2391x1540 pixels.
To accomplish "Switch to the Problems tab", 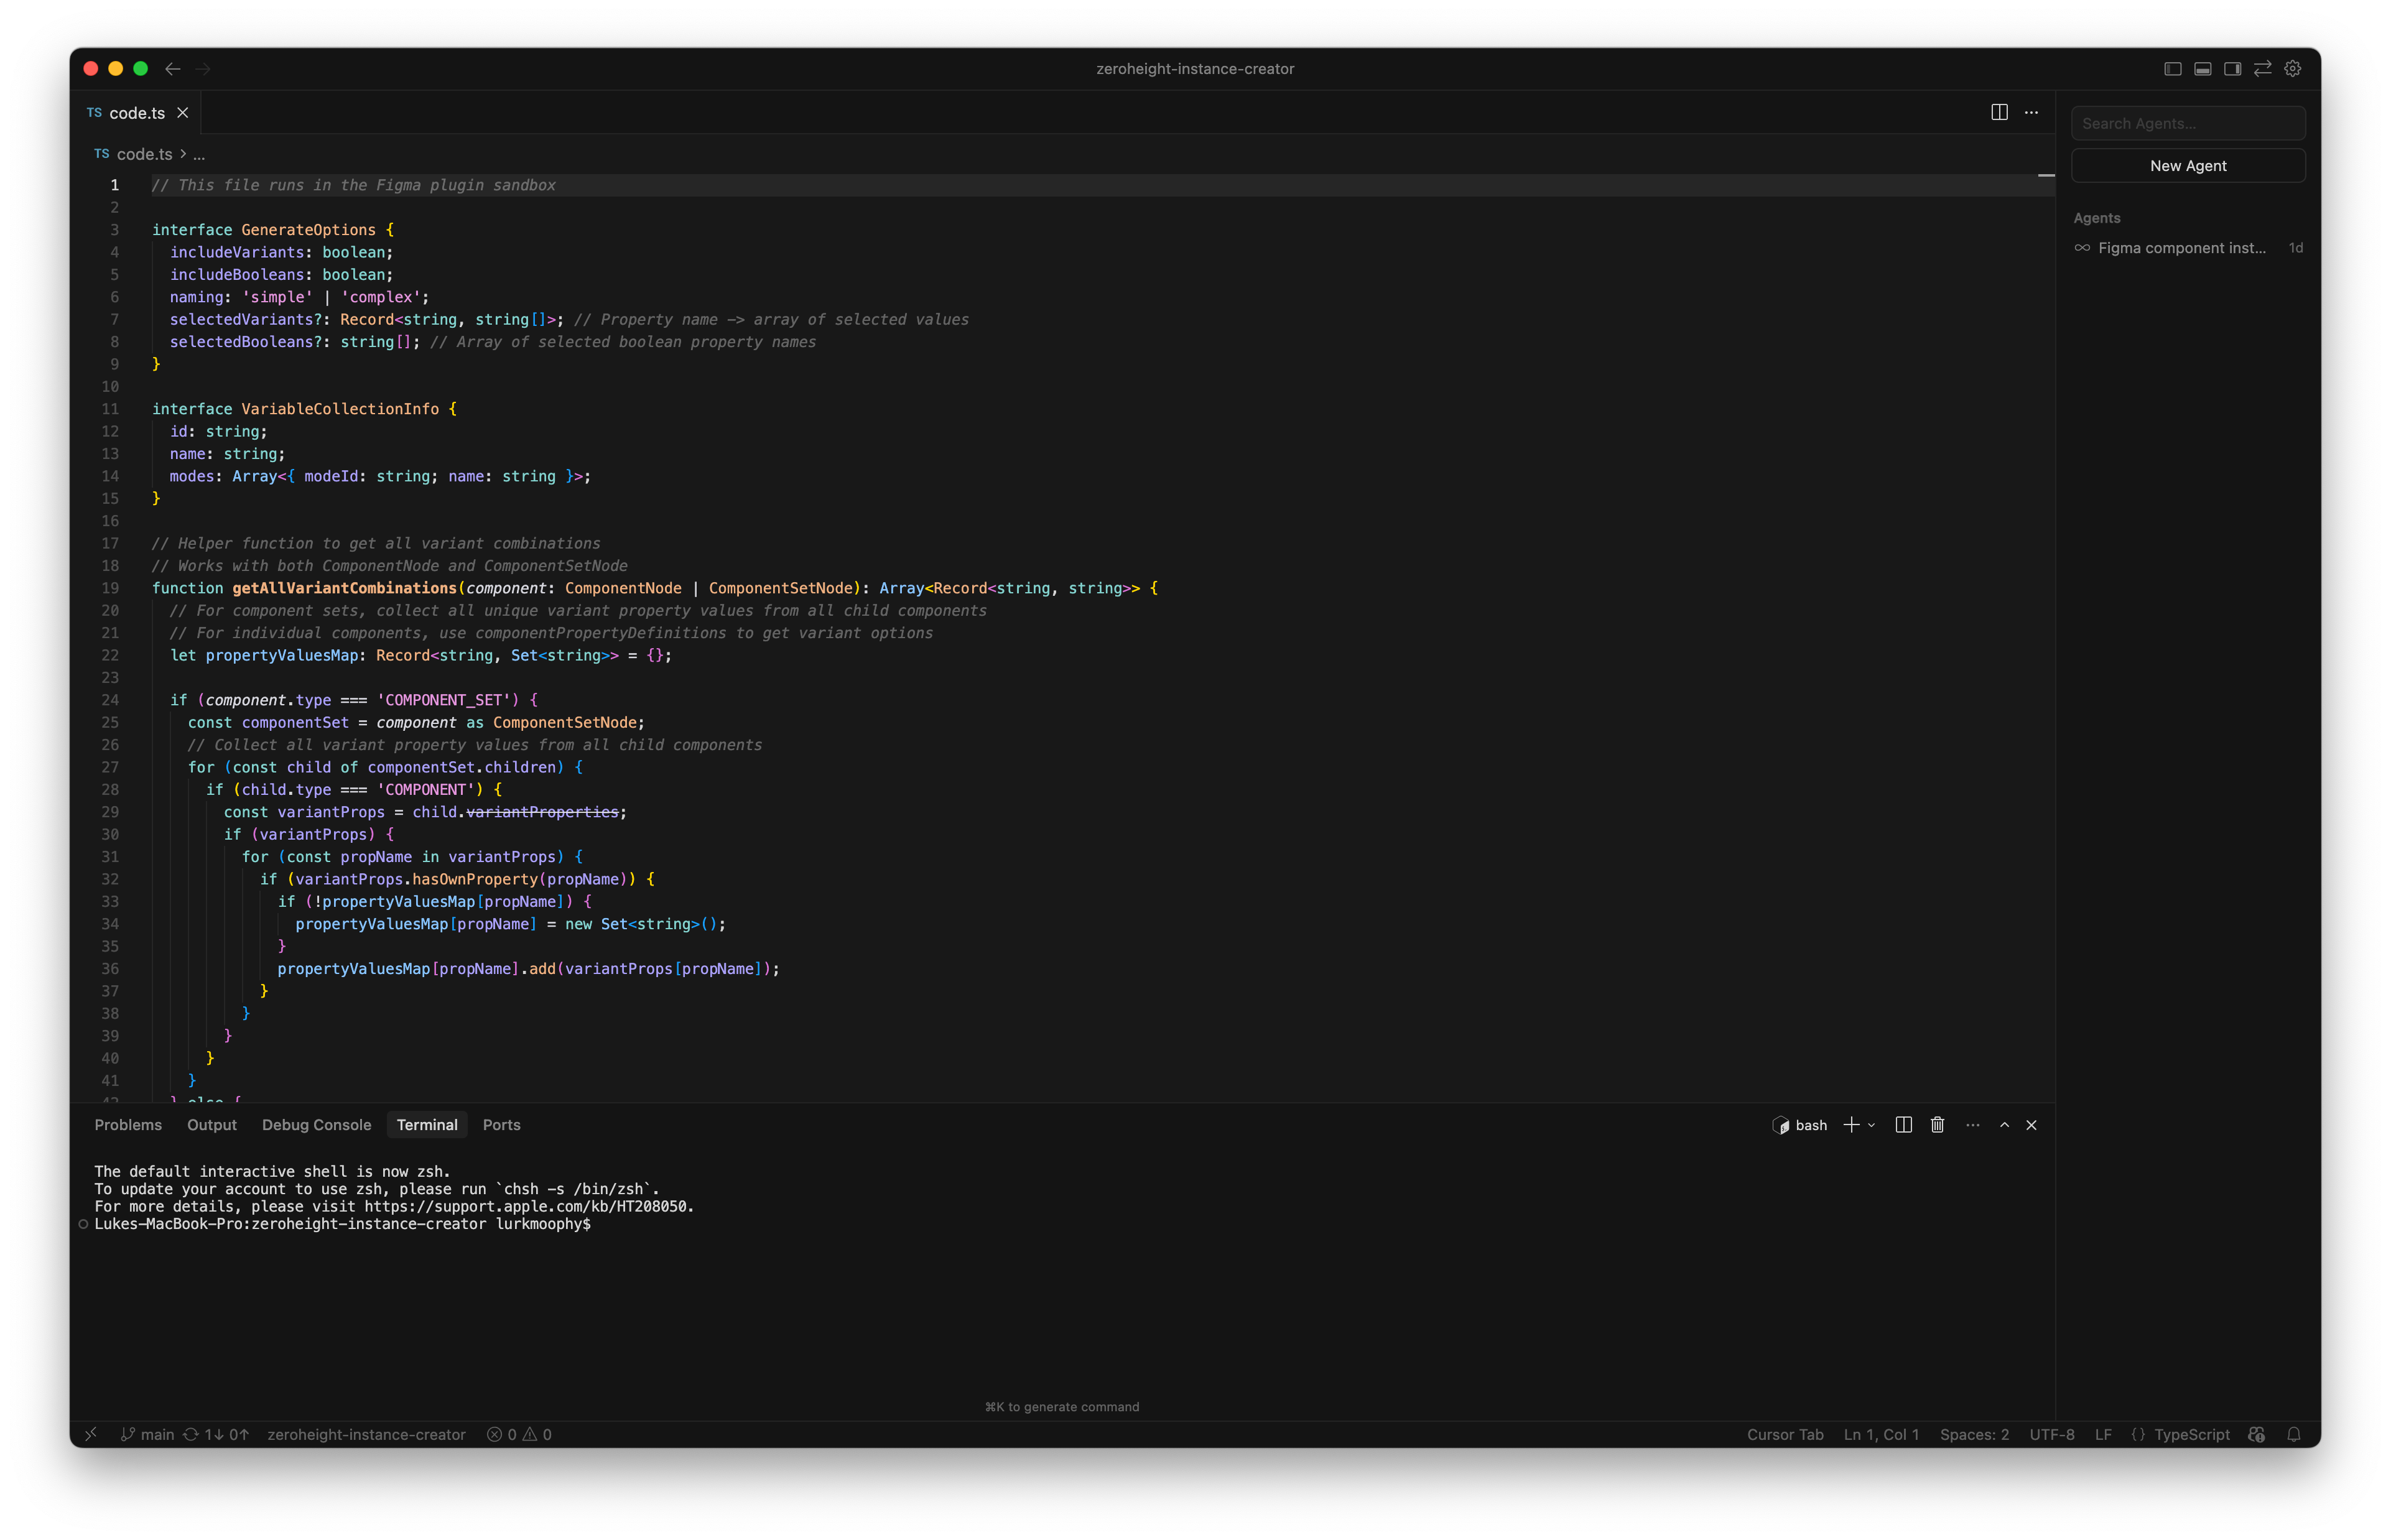I will 128,1124.
